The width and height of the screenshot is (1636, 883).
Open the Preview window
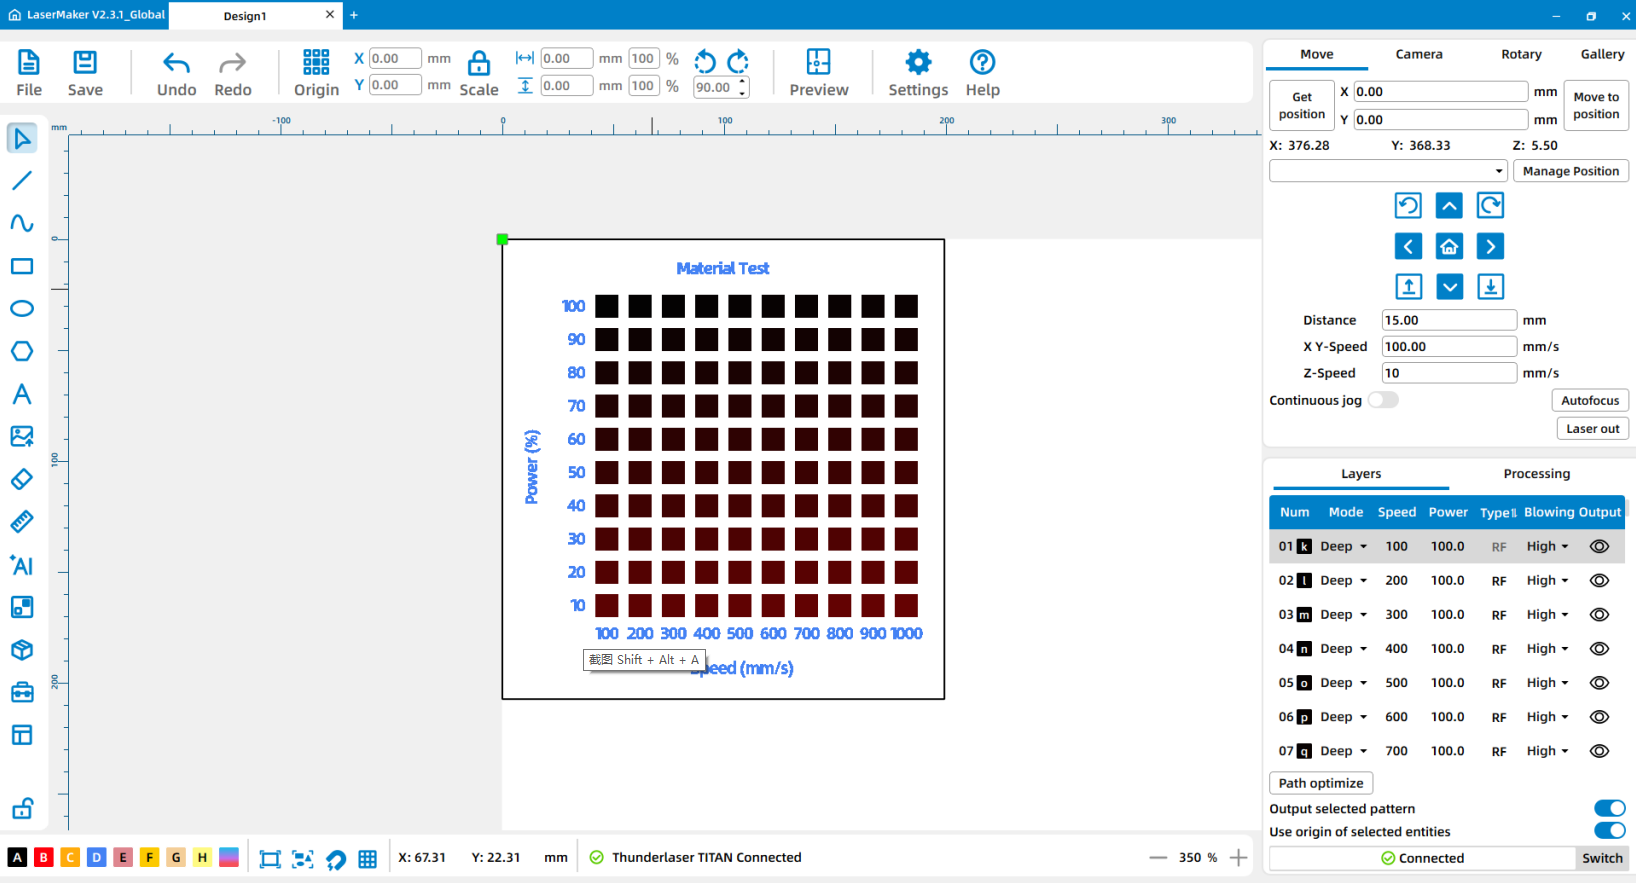coord(818,73)
